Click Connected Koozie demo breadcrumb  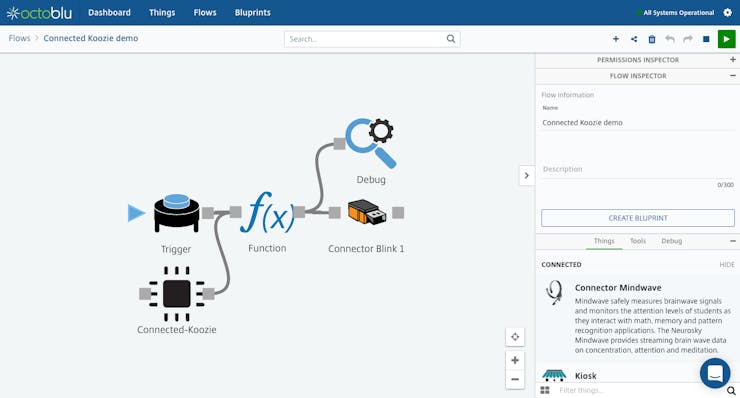[91, 38]
